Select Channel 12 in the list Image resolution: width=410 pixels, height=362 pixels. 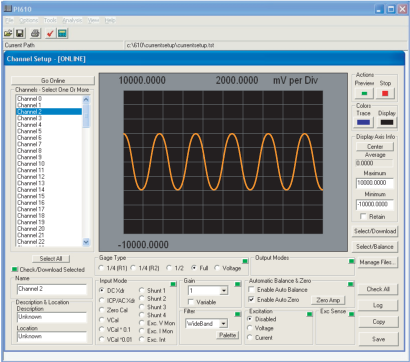(49, 177)
